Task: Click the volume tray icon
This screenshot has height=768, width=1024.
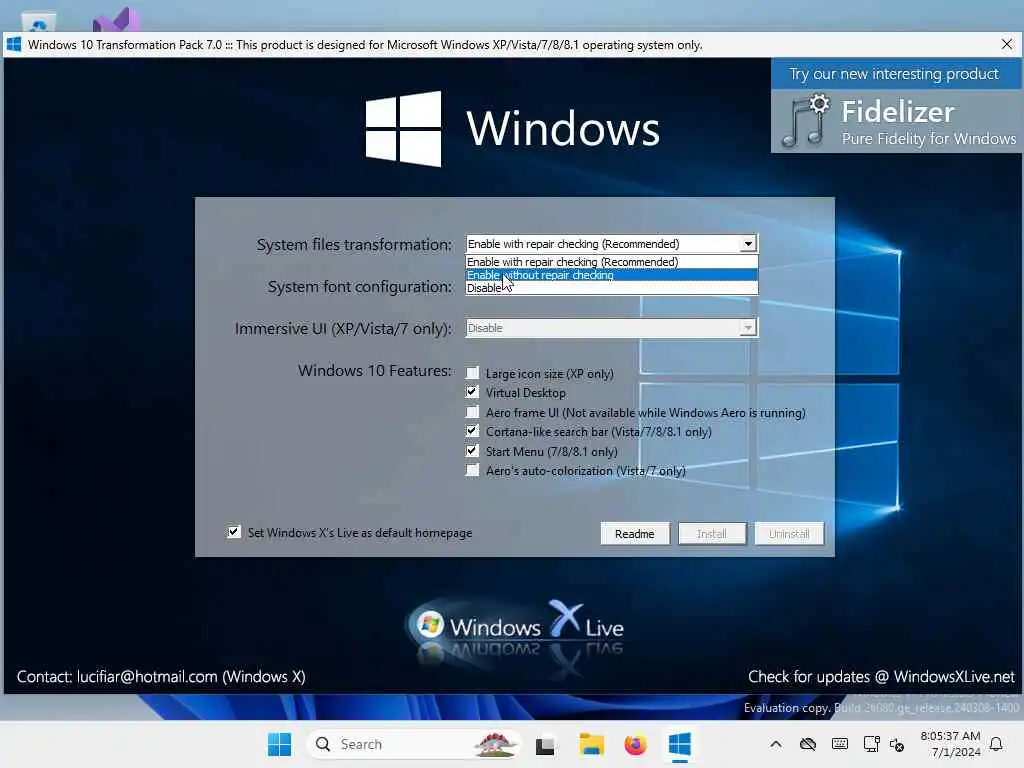Action: point(897,745)
